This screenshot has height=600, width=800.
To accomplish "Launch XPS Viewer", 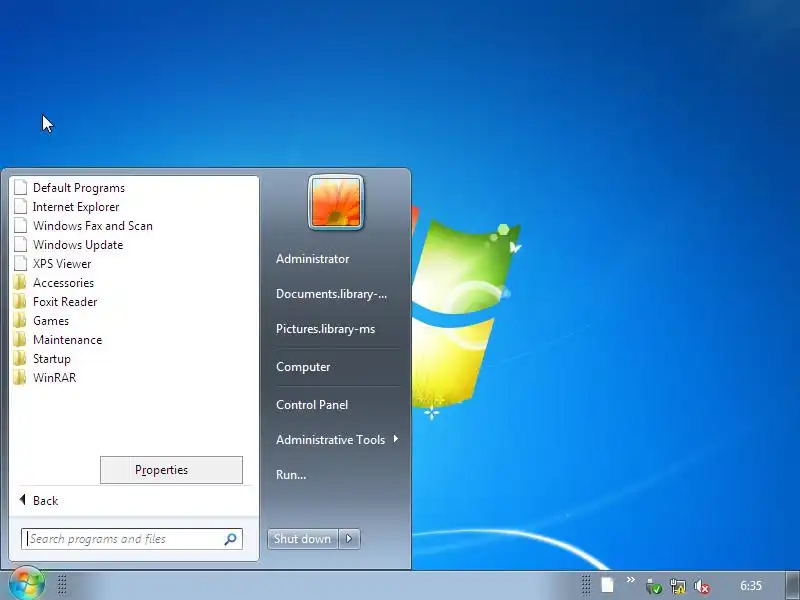I will (x=62, y=264).
